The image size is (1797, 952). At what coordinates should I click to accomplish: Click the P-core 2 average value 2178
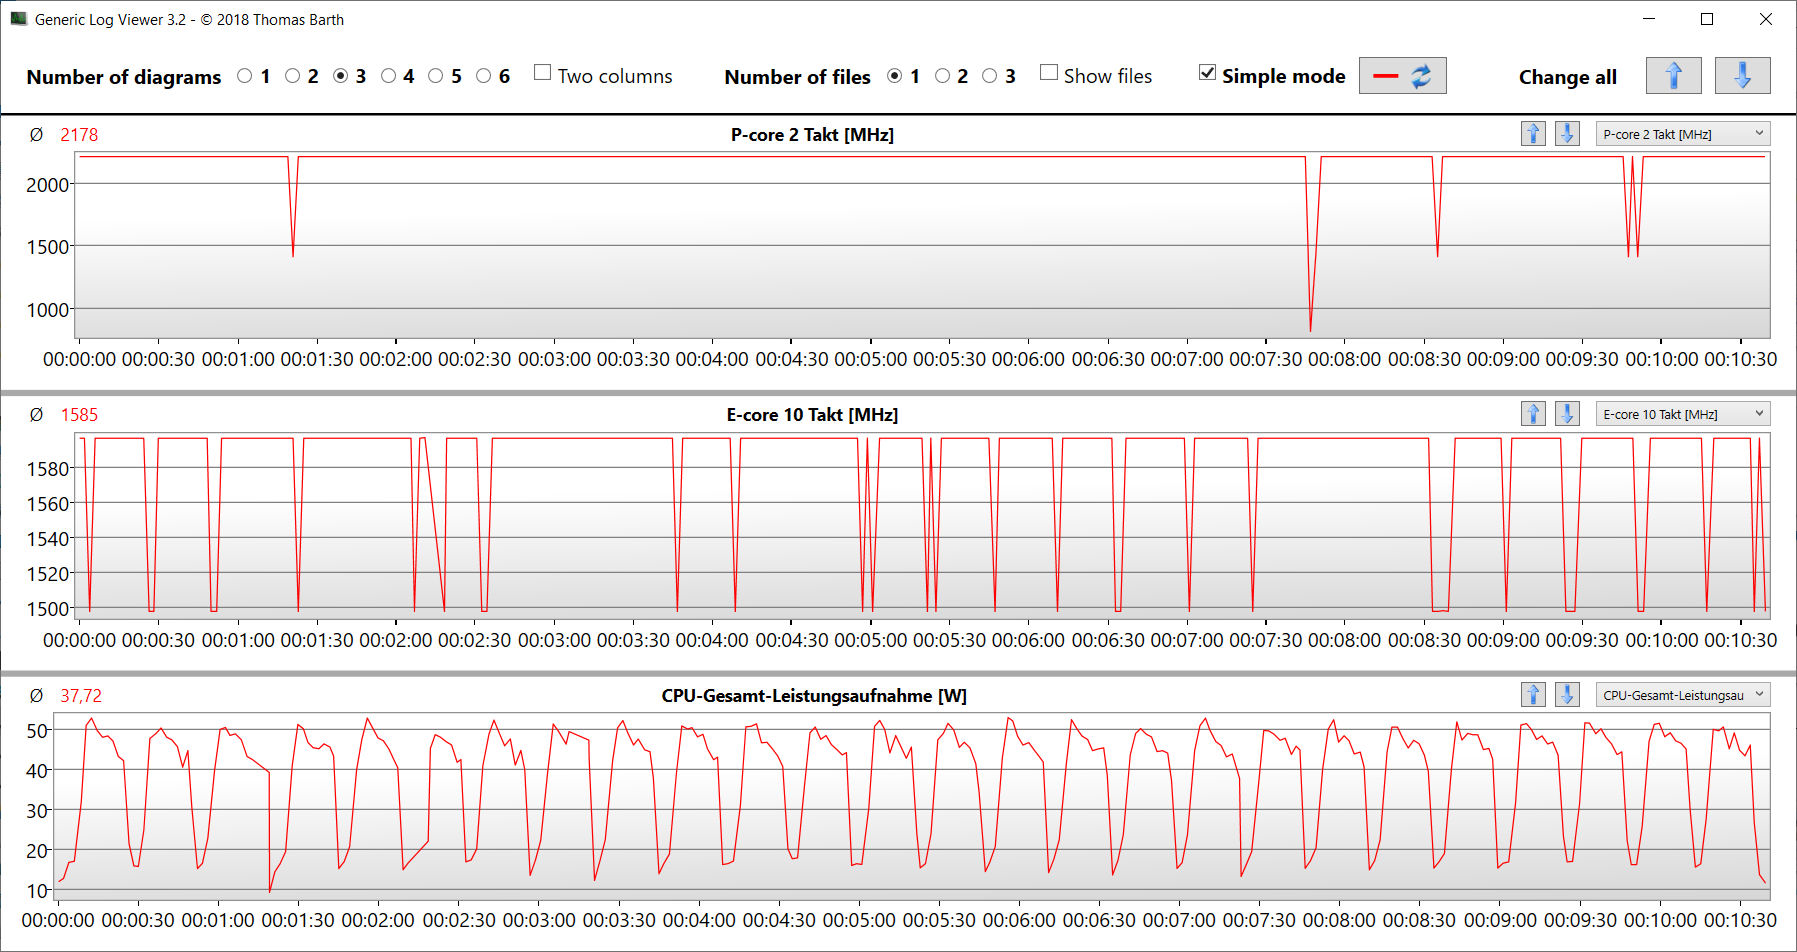coord(79,135)
